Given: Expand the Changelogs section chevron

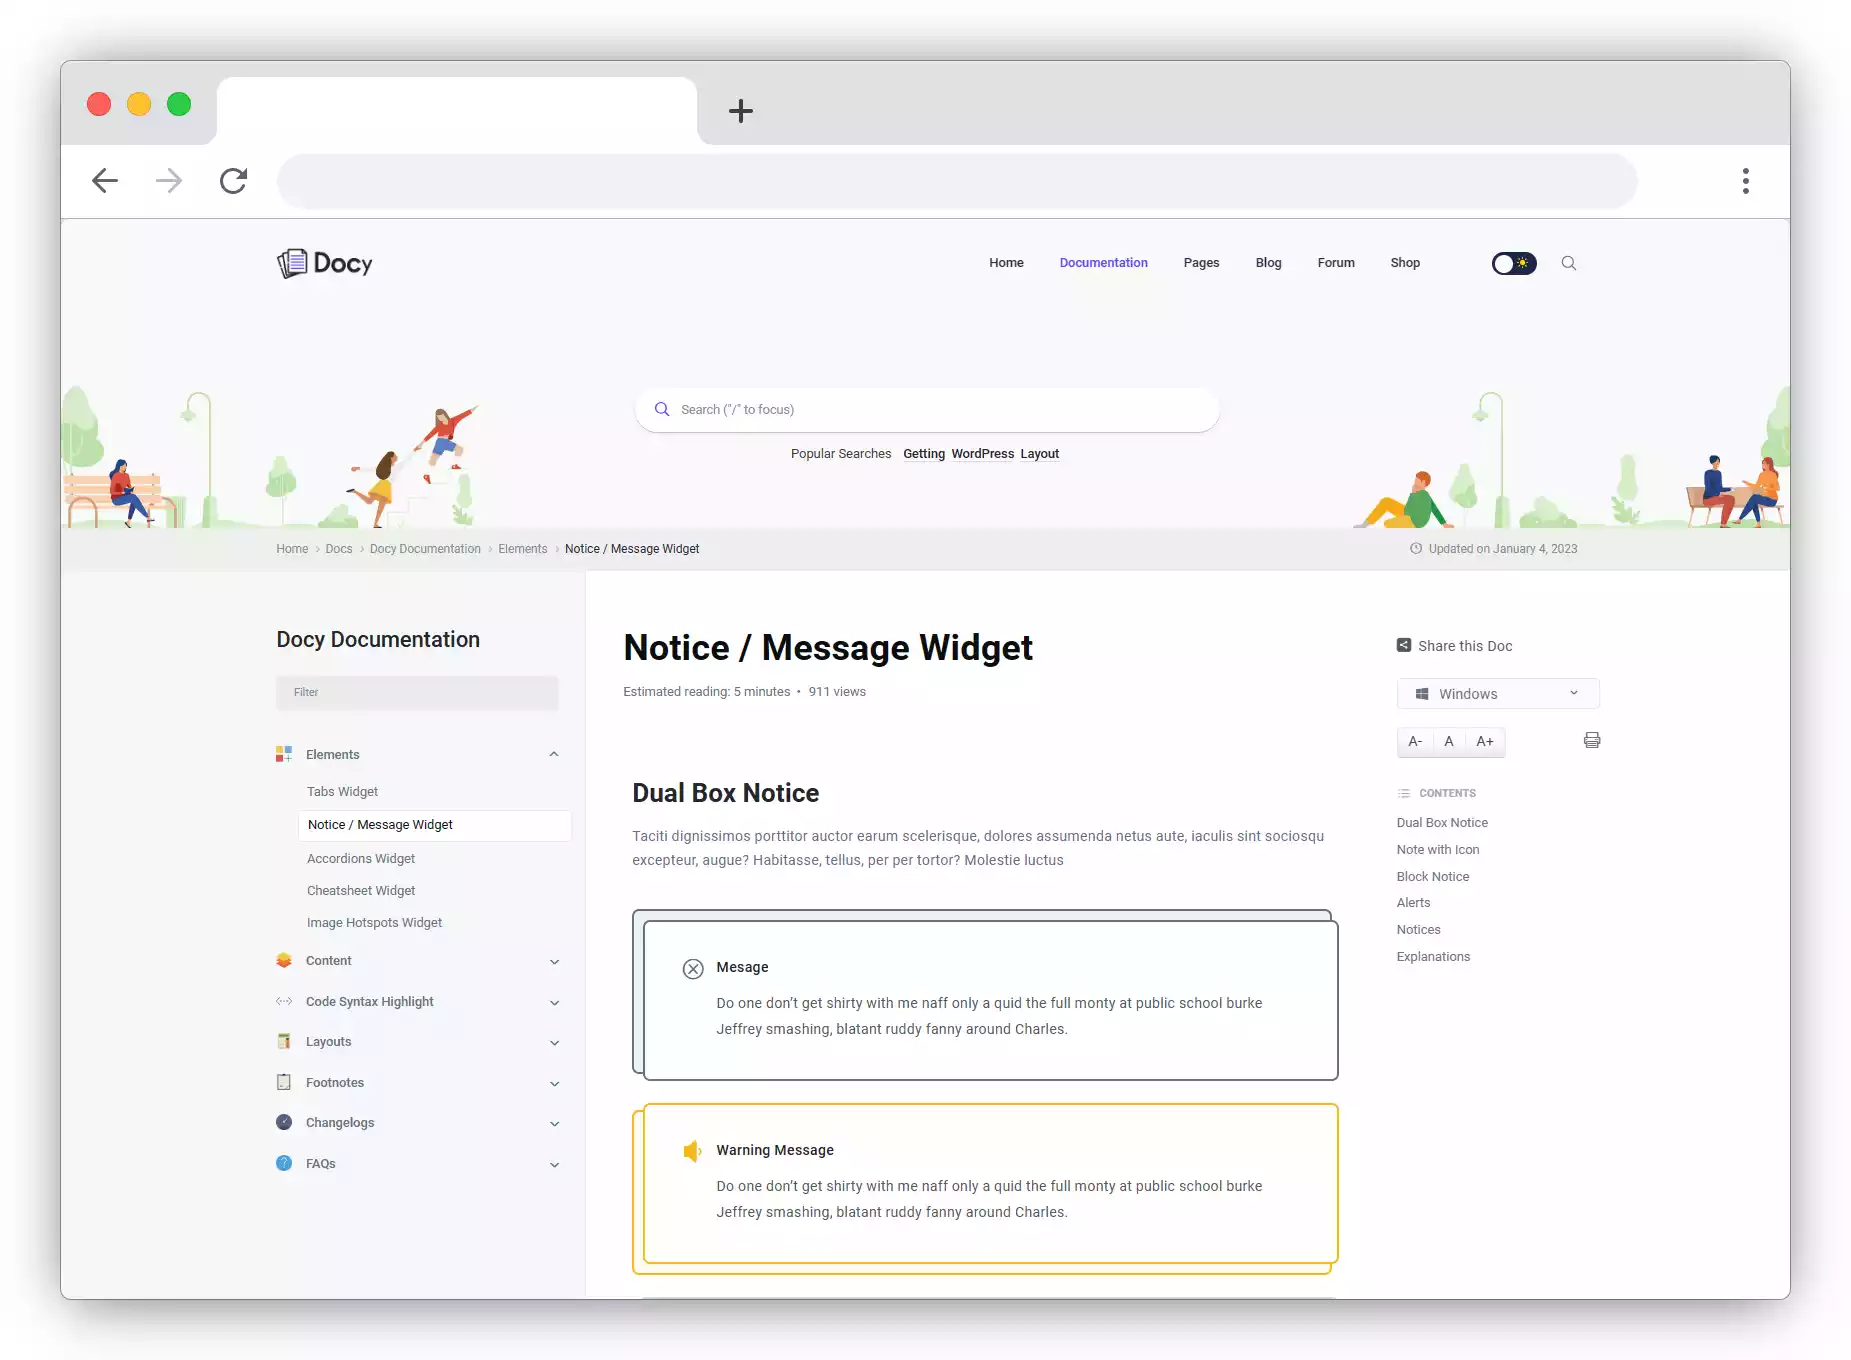Looking at the screenshot, I should point(554,1124).
